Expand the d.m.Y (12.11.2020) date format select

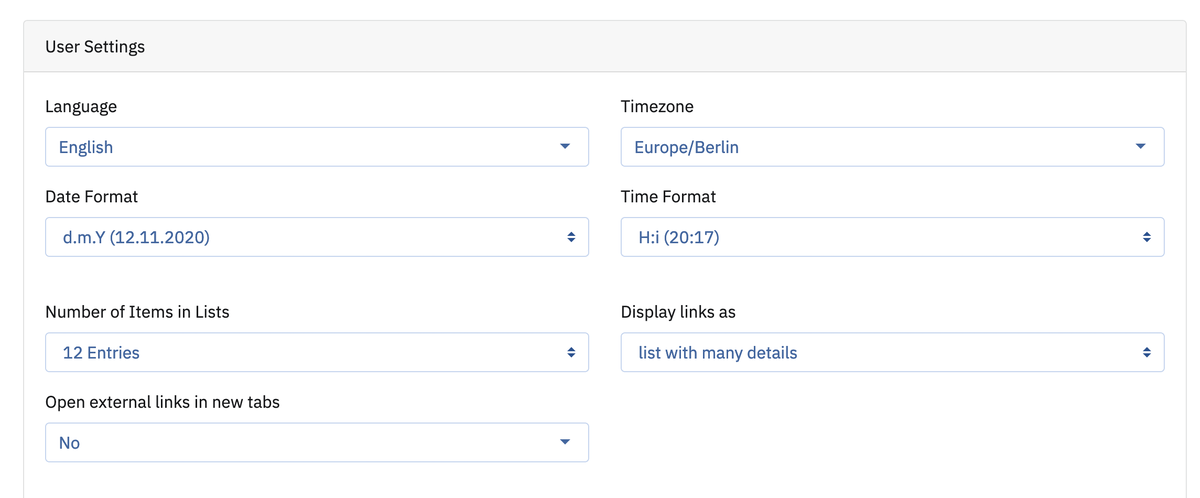(300, 238)
